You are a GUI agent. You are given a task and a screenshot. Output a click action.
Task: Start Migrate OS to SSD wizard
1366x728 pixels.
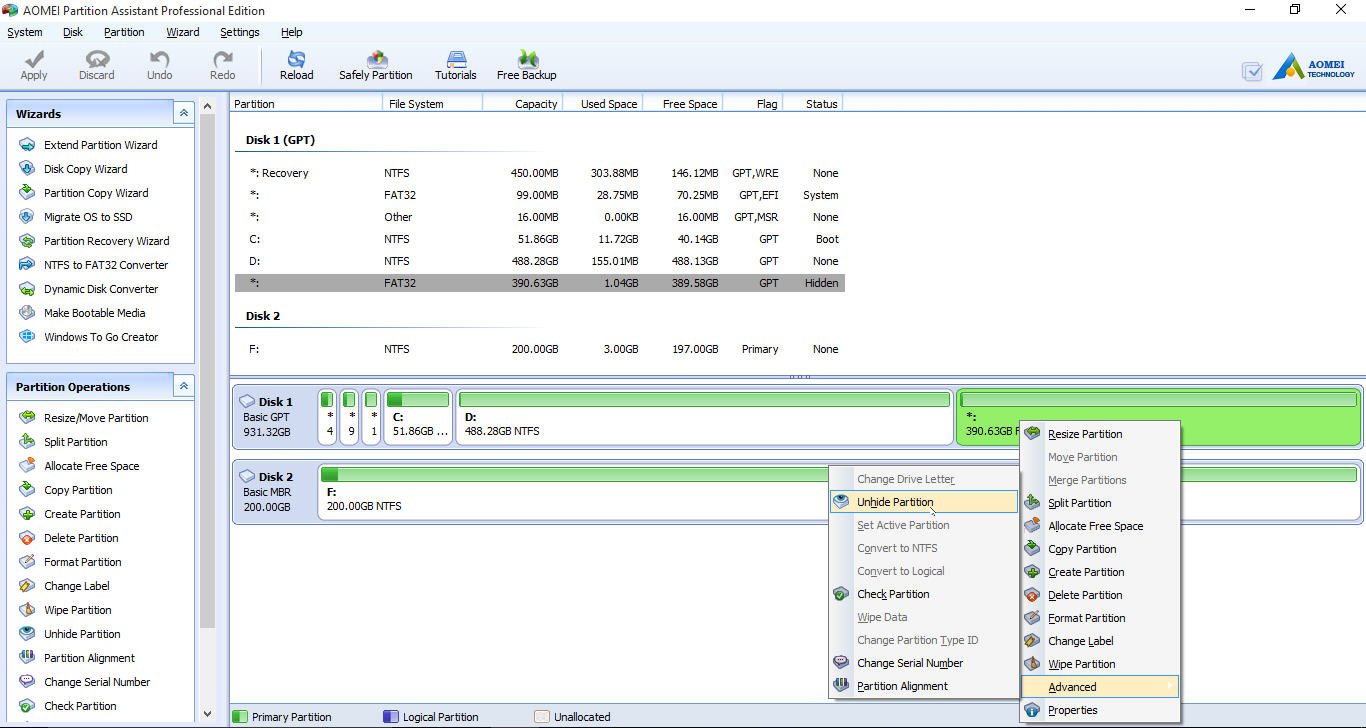[x=88, y=217]
